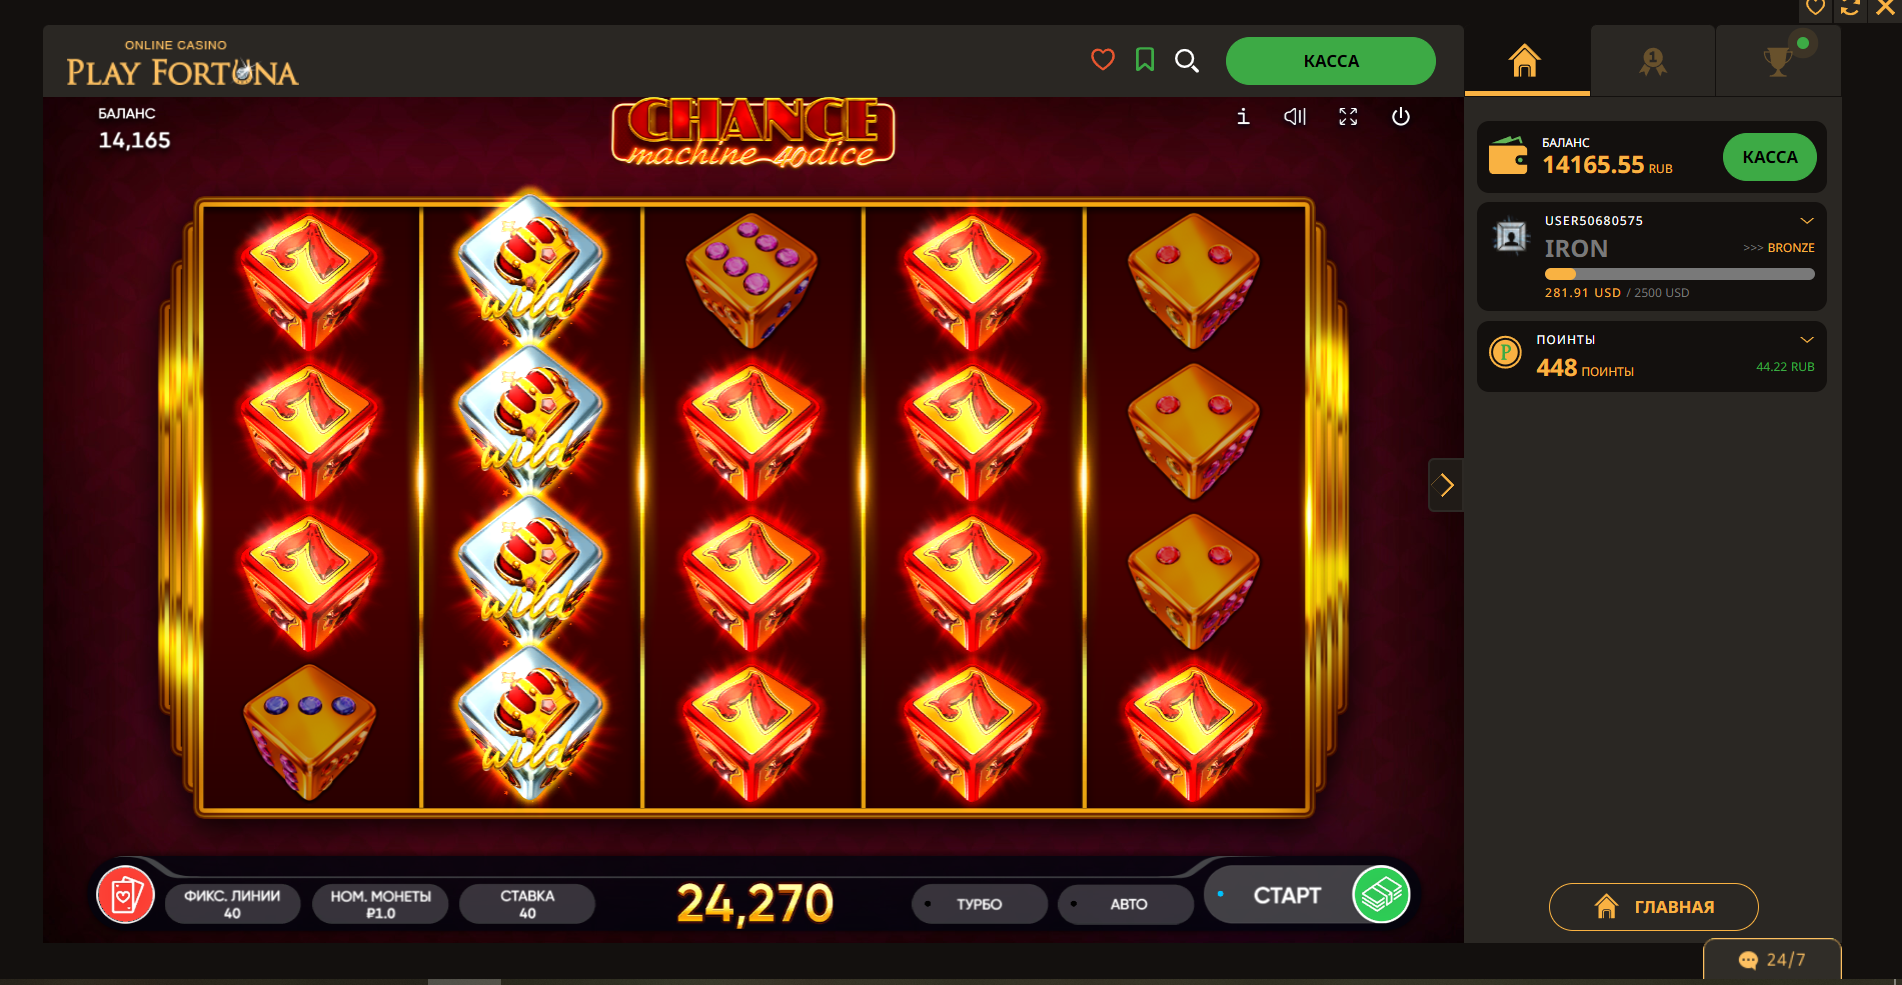Toggle fullscreen mode icon
Screen dimensions: 1902x985
coord(1348,117)
